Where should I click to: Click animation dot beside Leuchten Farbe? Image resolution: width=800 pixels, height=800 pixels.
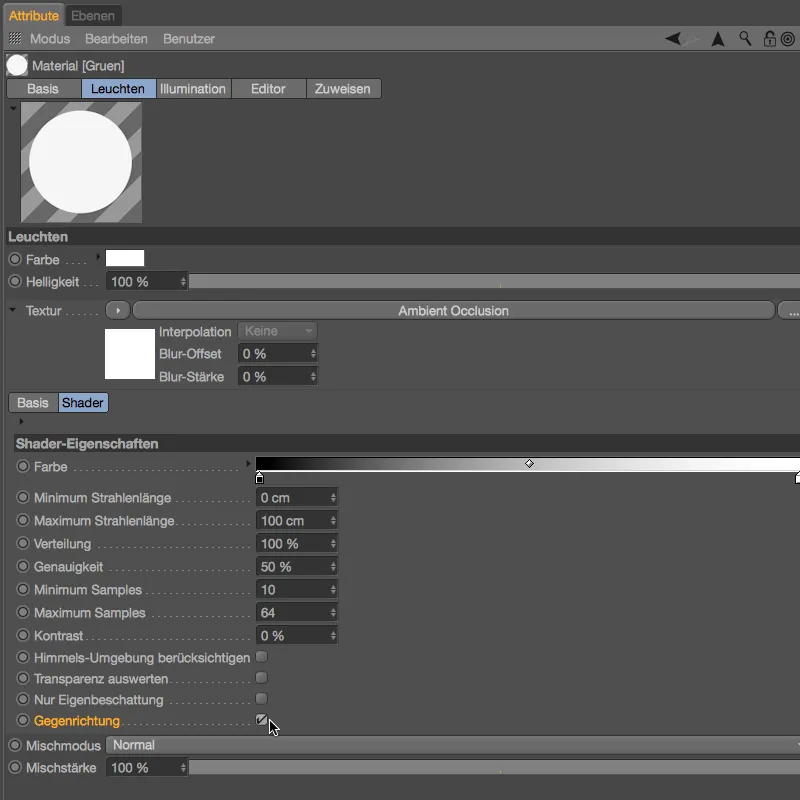15,259
